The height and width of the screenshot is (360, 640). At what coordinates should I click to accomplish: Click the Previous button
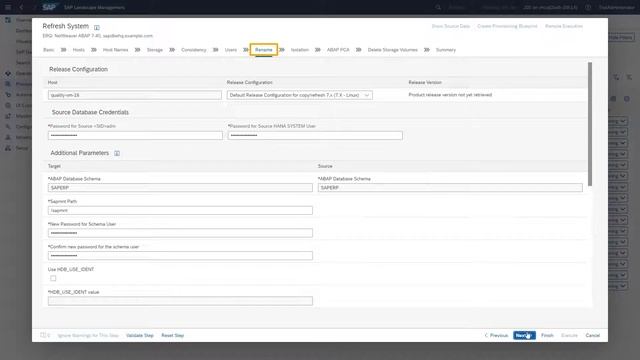click(x=496, y=335)
